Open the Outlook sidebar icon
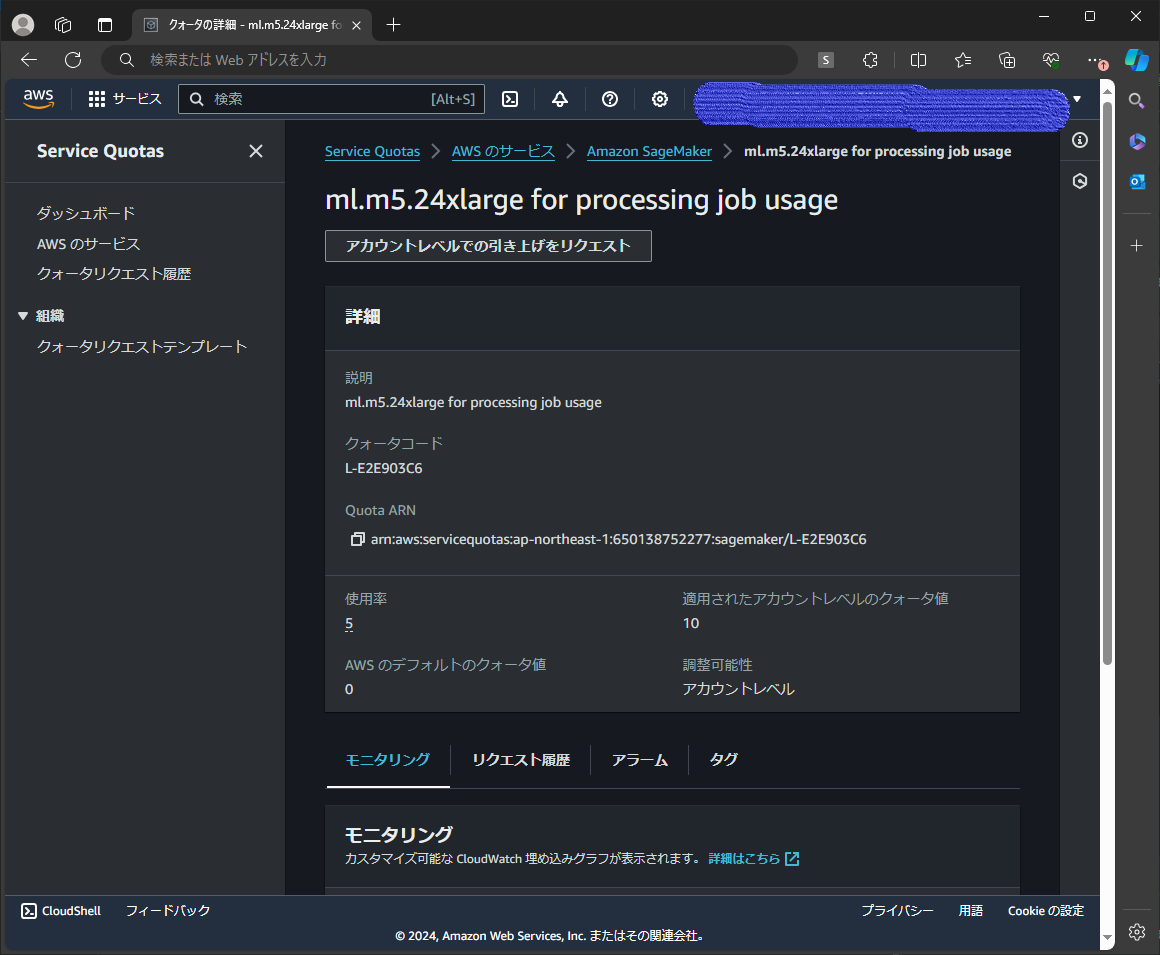This screenshot has width=1160, height=955. coord(1137,181)
